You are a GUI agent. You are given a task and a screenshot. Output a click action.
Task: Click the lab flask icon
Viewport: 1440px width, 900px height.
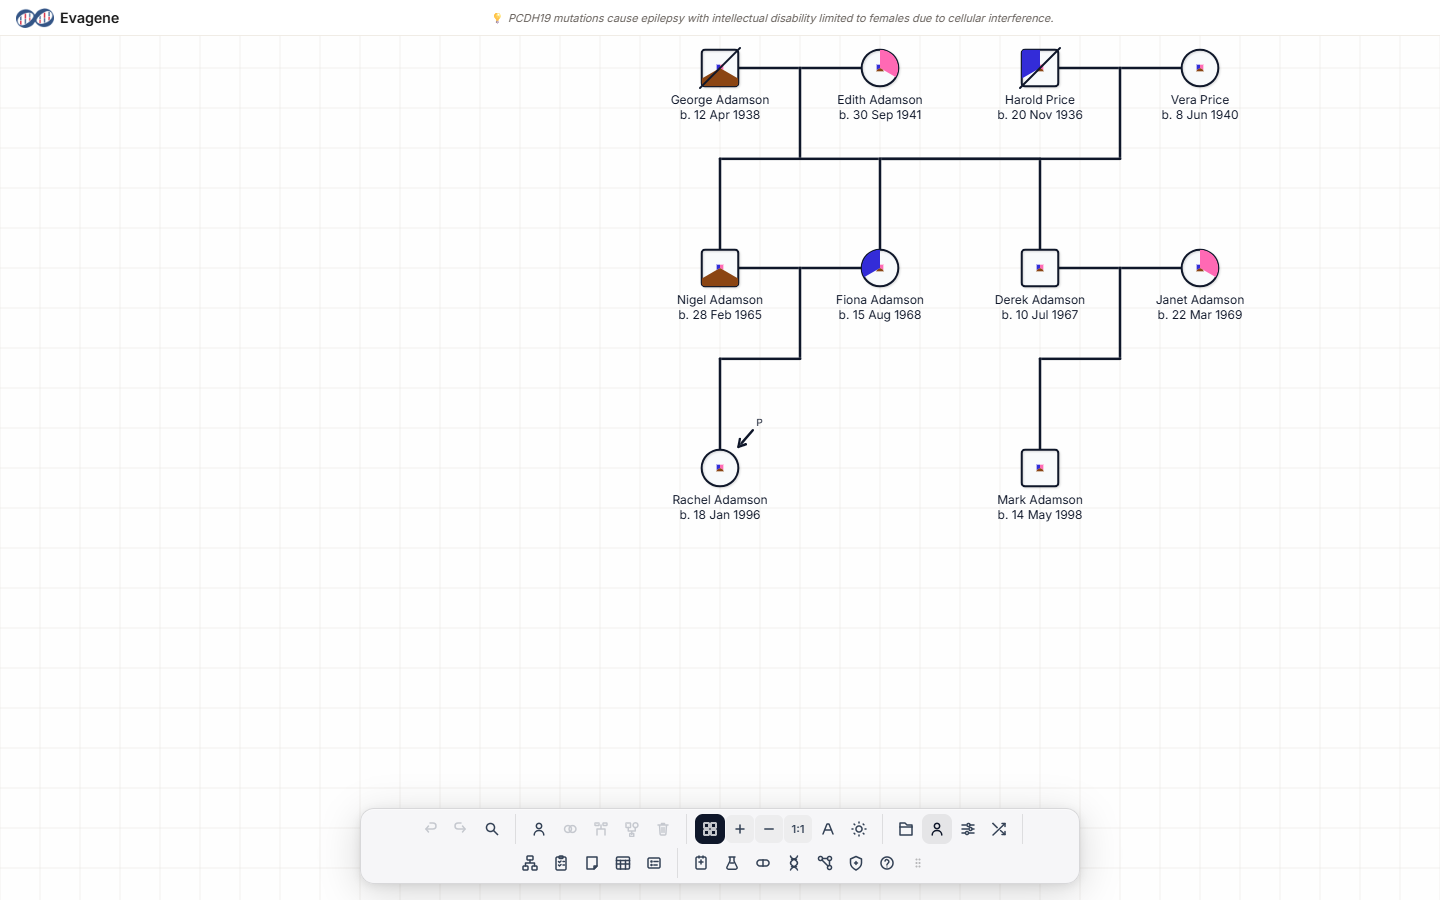click(x=732, y=863)
